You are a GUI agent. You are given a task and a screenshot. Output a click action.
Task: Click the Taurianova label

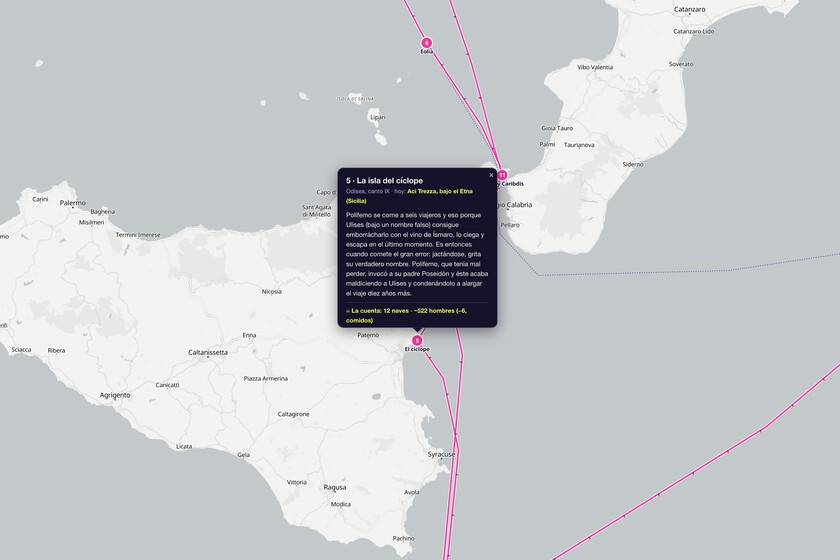pyautogui.click(x=579, y=145)
